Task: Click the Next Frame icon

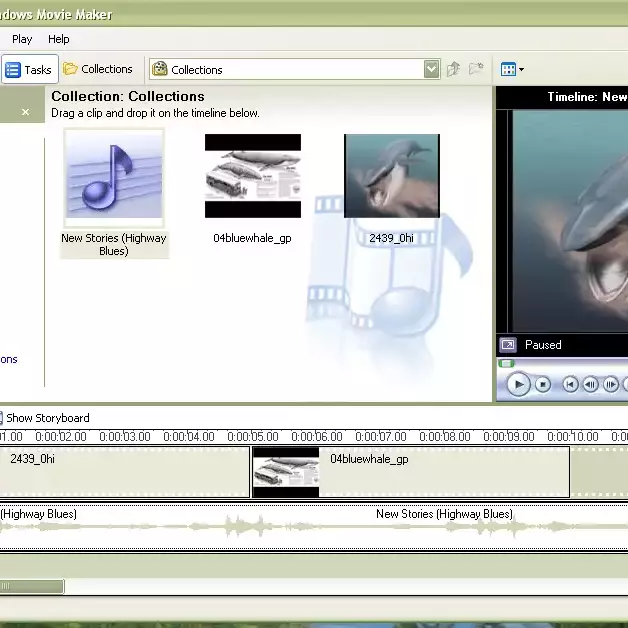Action: tap(611, 384)
